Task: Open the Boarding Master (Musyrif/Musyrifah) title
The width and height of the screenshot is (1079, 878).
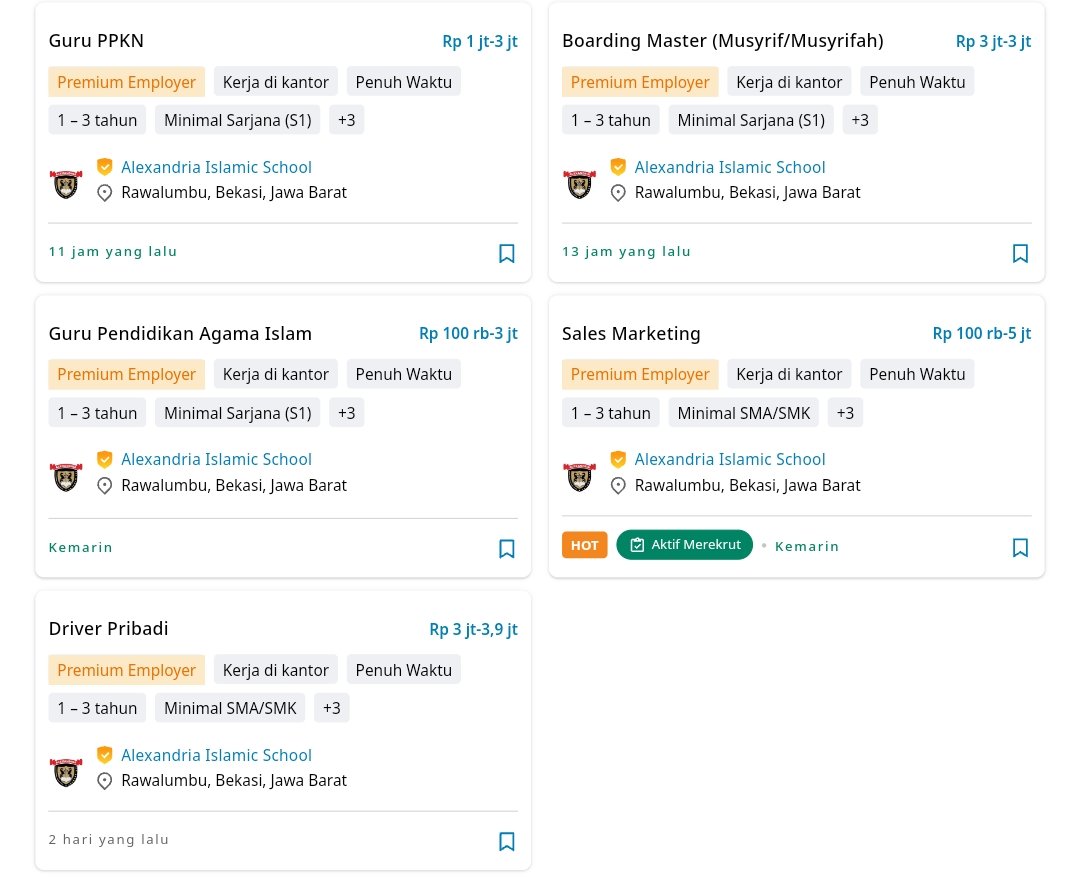Action: point(723,41)
